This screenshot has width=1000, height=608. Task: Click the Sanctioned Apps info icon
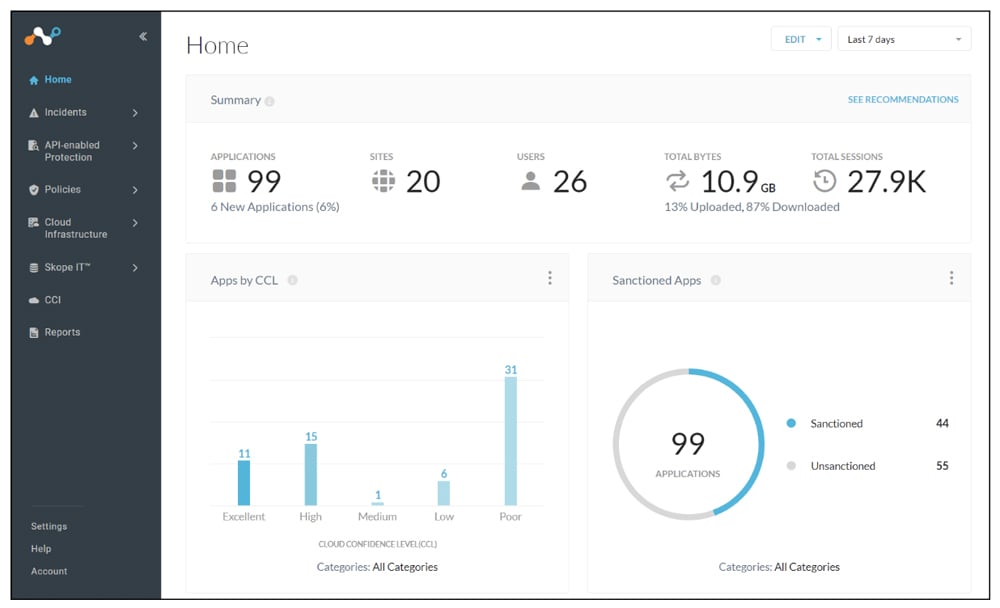point(715,281)
